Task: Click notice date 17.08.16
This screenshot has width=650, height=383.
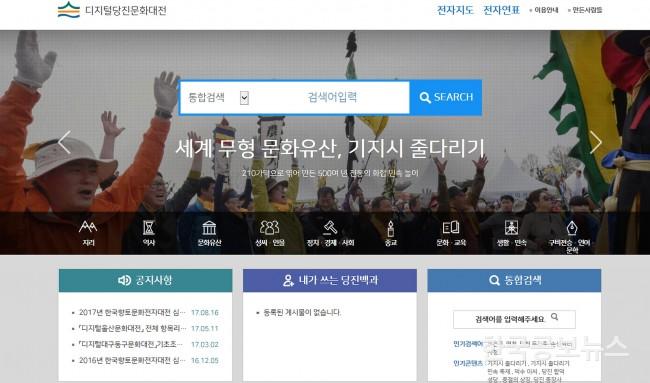Action: (x=205, y=313)
